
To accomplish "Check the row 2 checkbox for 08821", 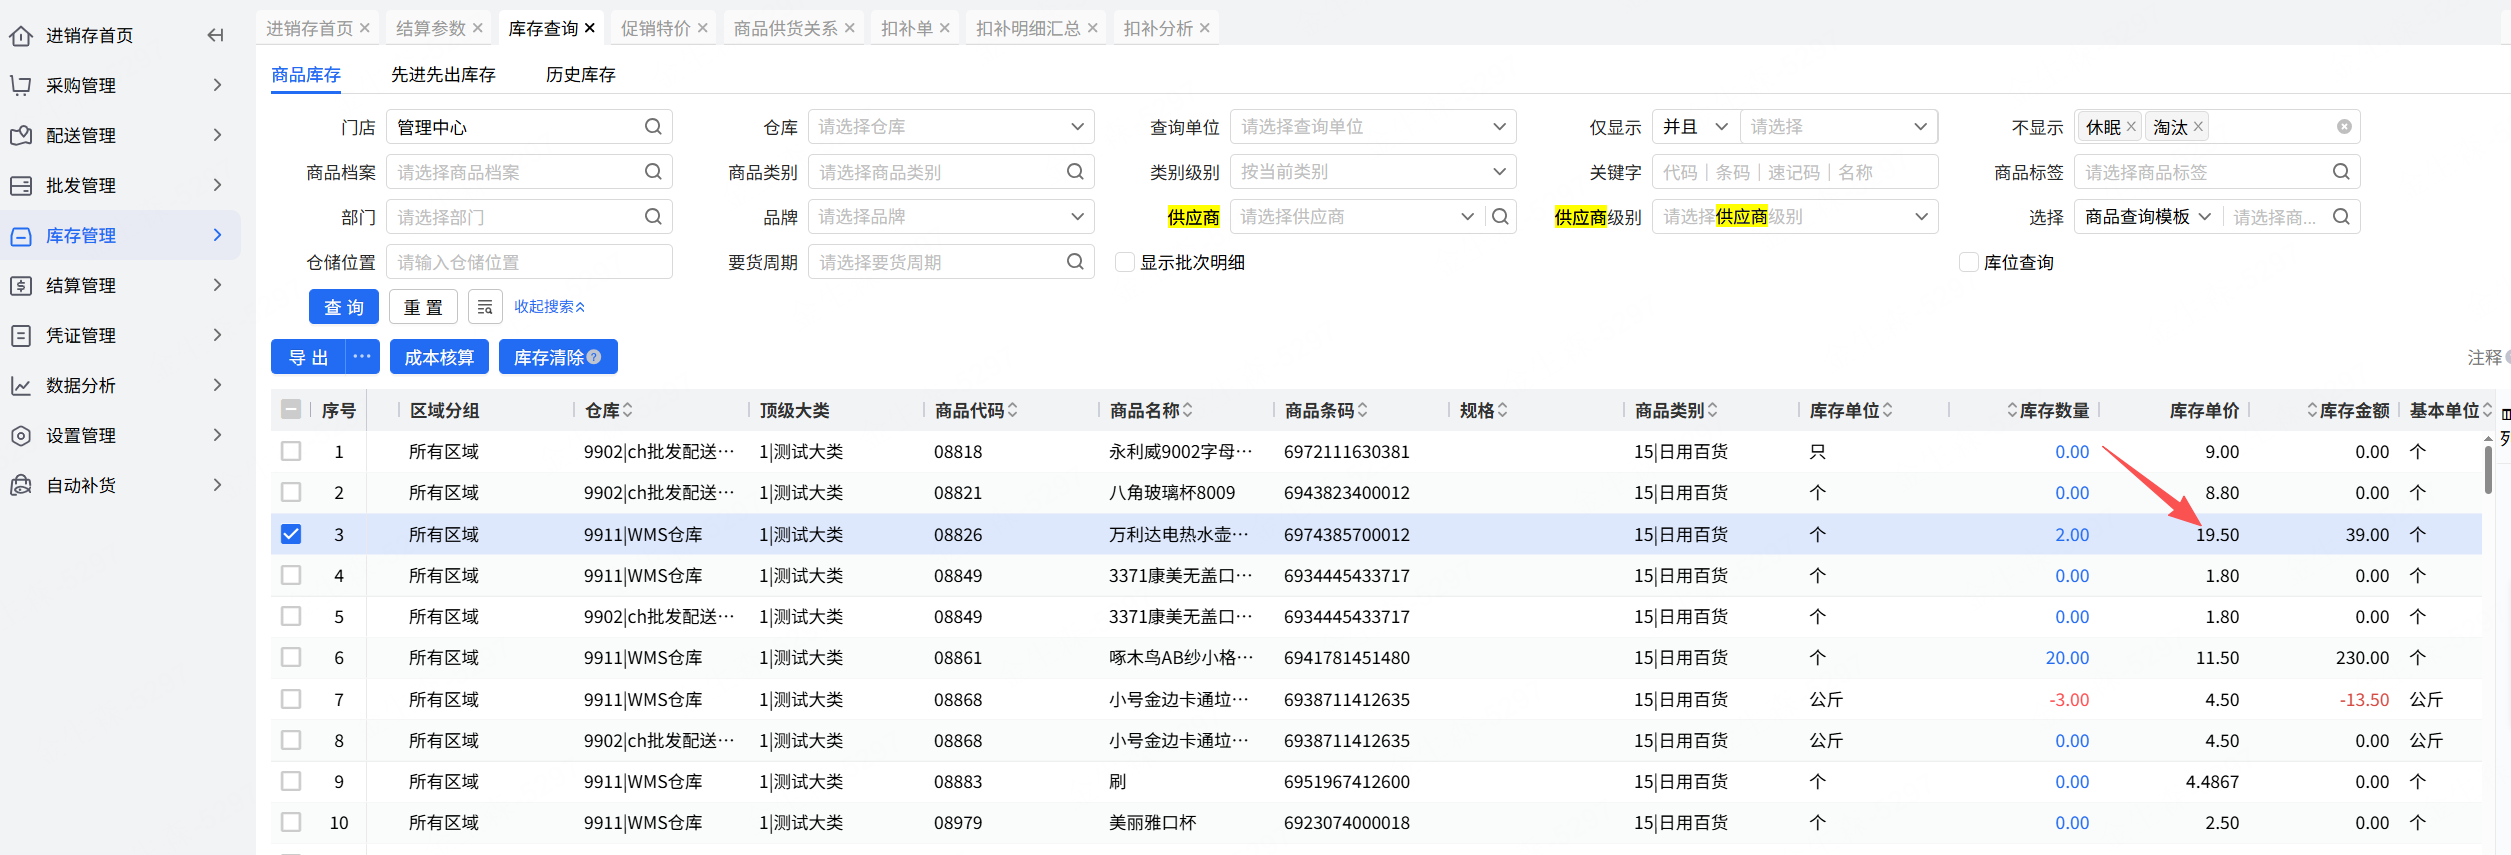I will [x=291, y=492].
